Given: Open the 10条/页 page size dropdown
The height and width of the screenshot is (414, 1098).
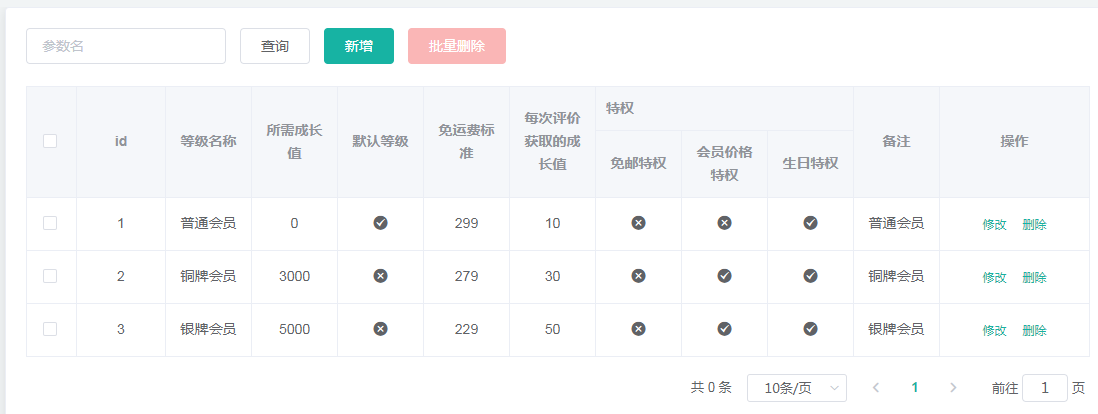Looking at the screenshot, I should pos(796,388).
